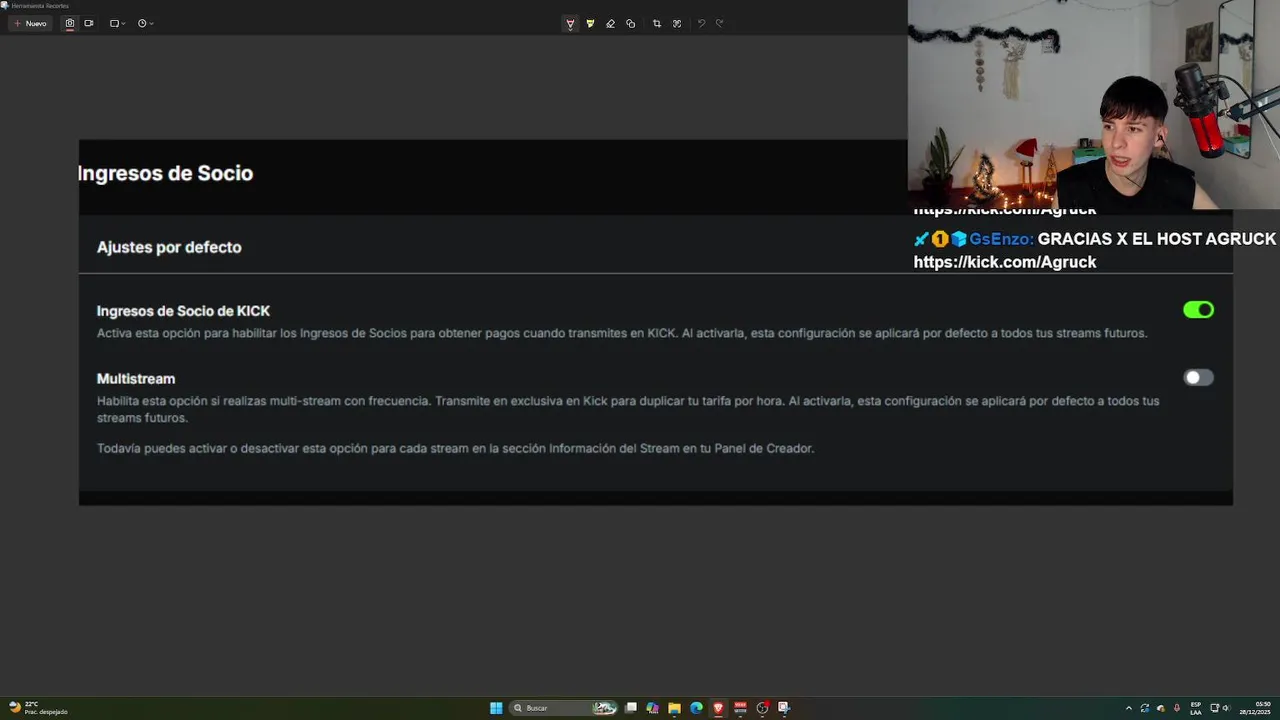Select the ballpoint pen tool
1280x720 pixels.
point(570,23)
